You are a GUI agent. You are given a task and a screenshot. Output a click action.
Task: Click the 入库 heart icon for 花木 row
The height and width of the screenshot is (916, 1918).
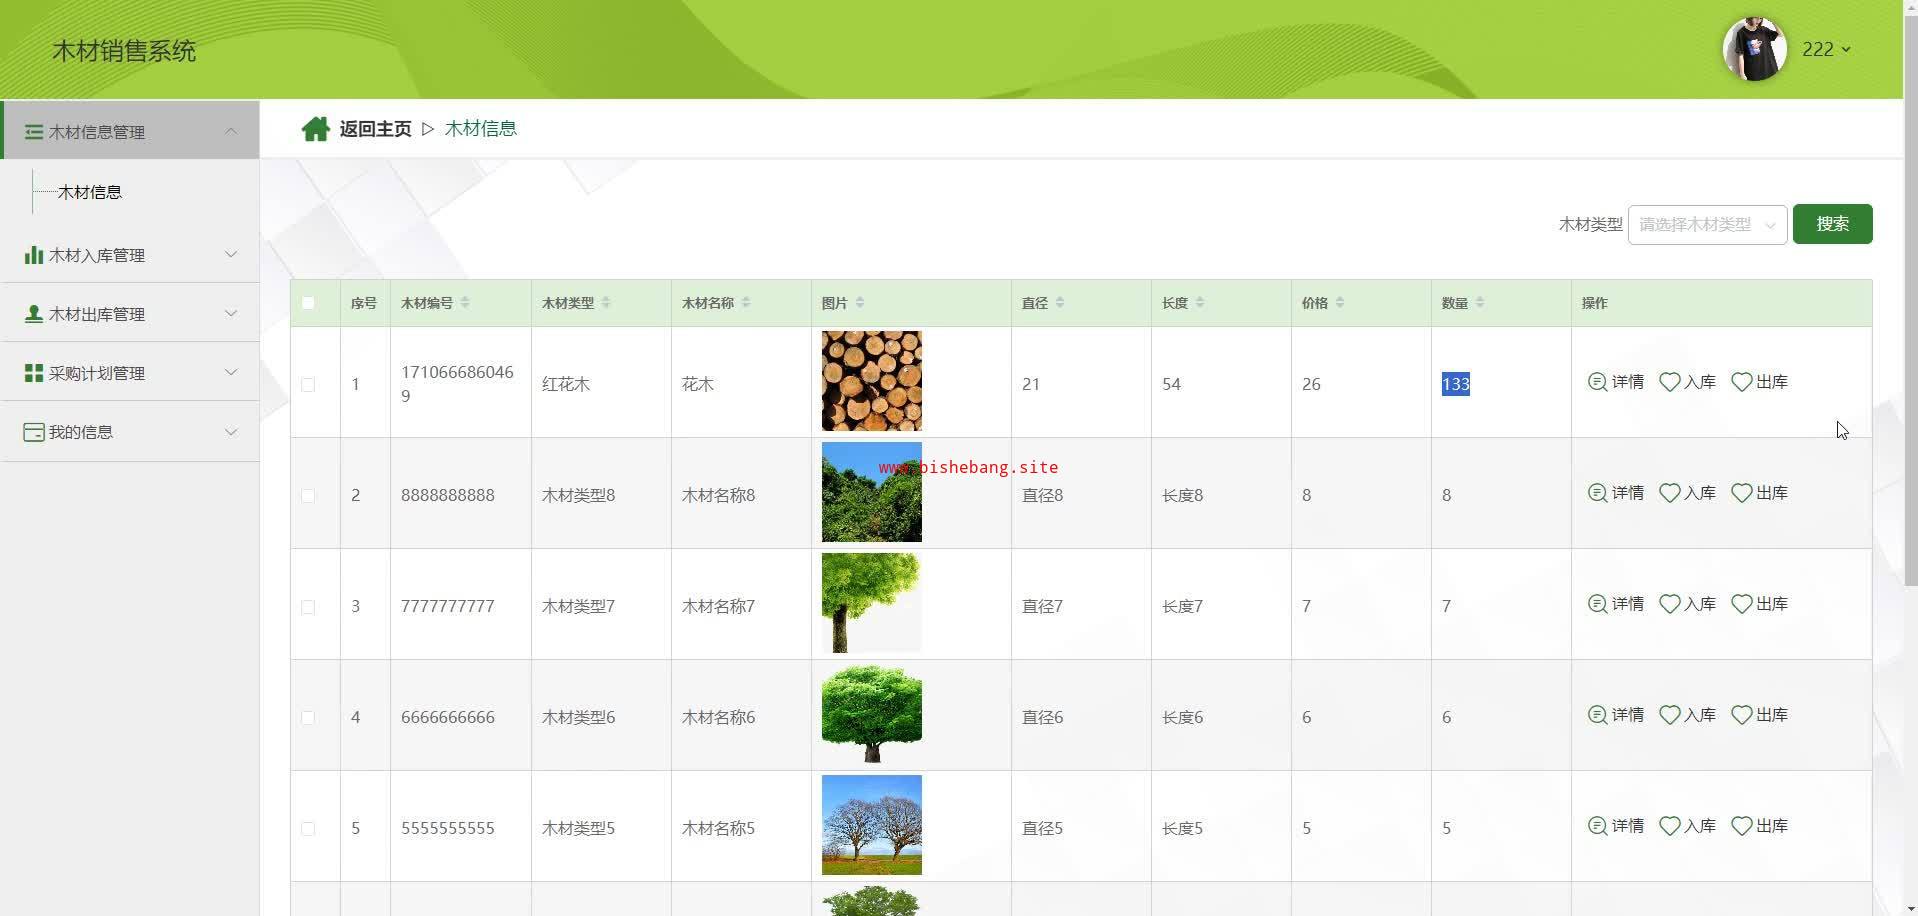[x=1669, y=382]
